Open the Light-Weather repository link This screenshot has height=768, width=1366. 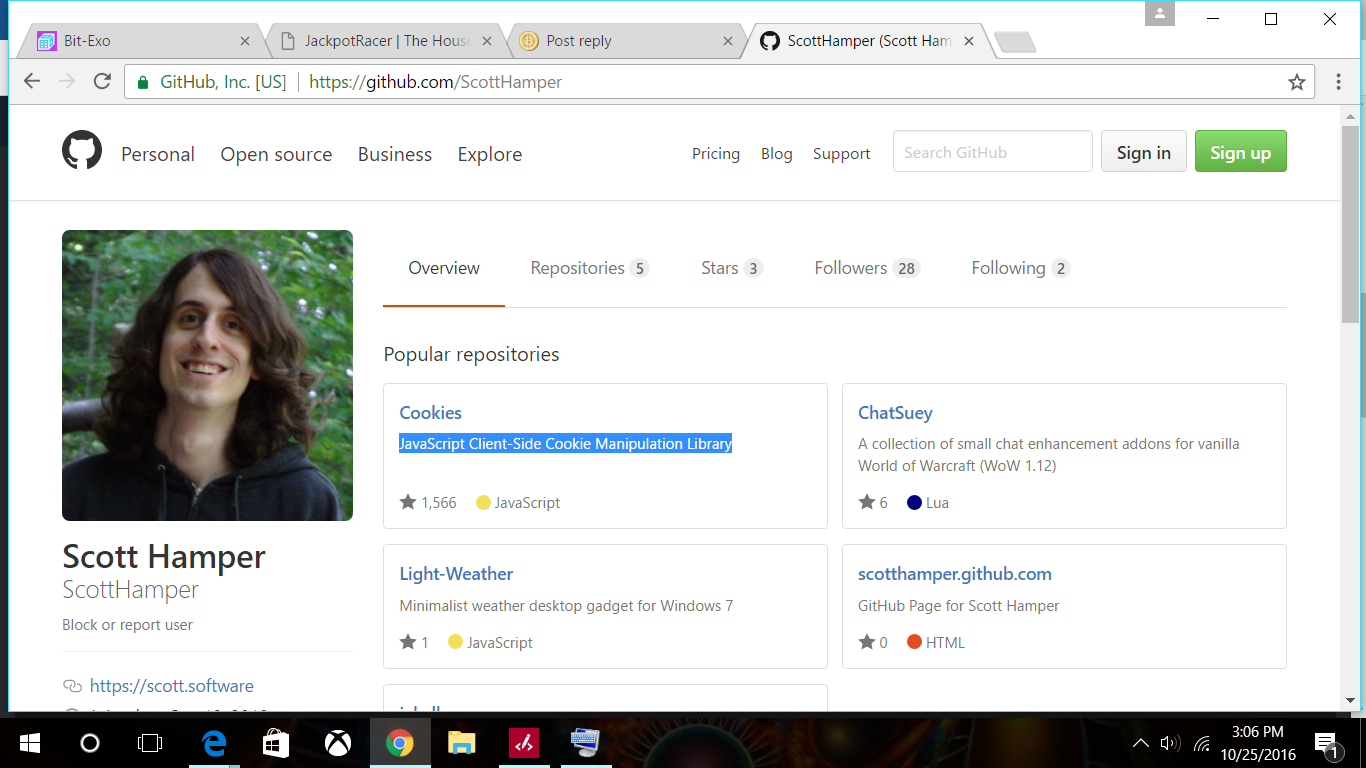[x=456, y=574]
